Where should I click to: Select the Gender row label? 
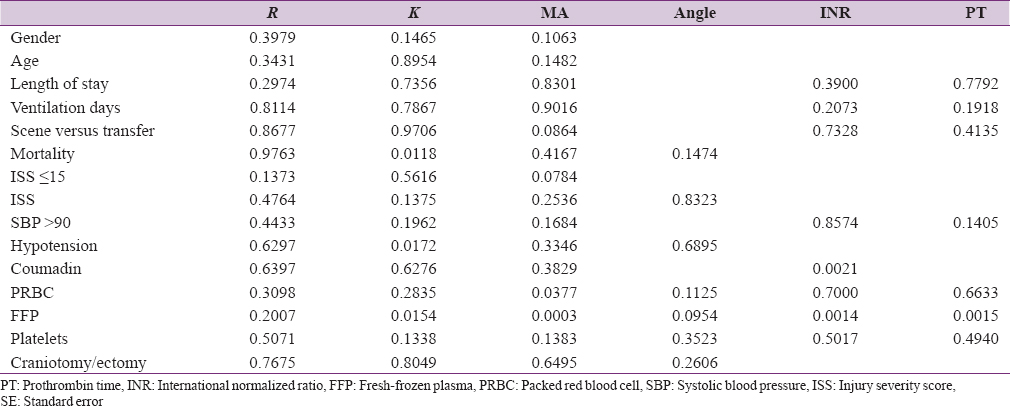[36, 38]
